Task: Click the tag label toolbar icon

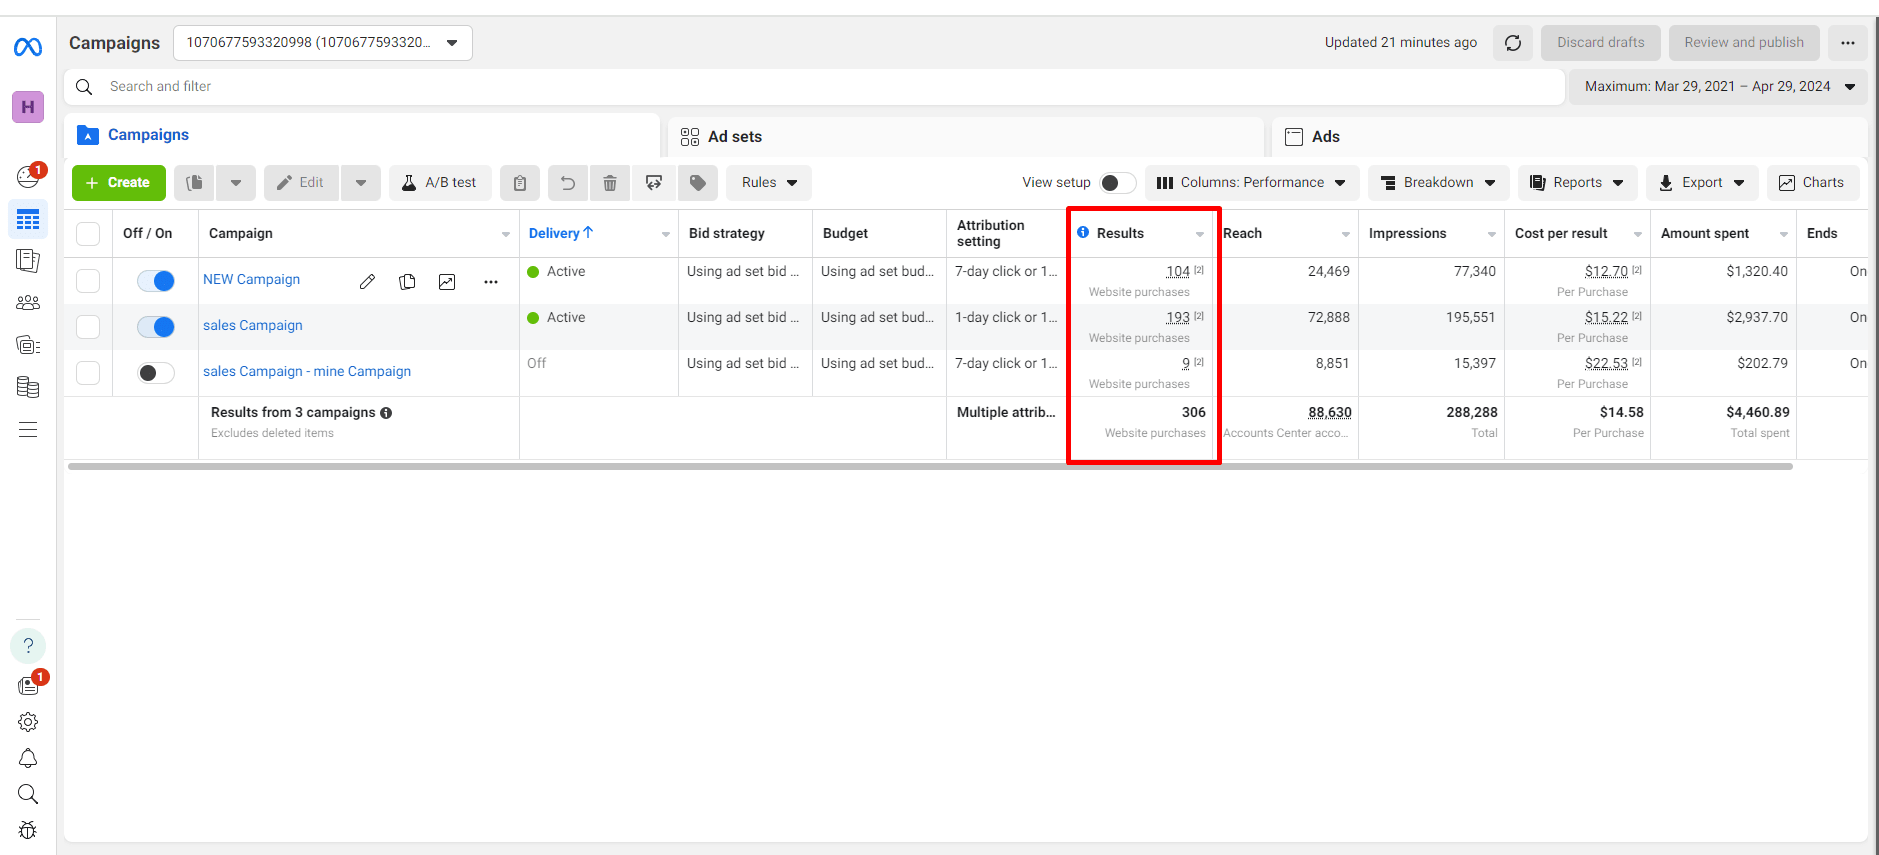Action: click(698, 183)
